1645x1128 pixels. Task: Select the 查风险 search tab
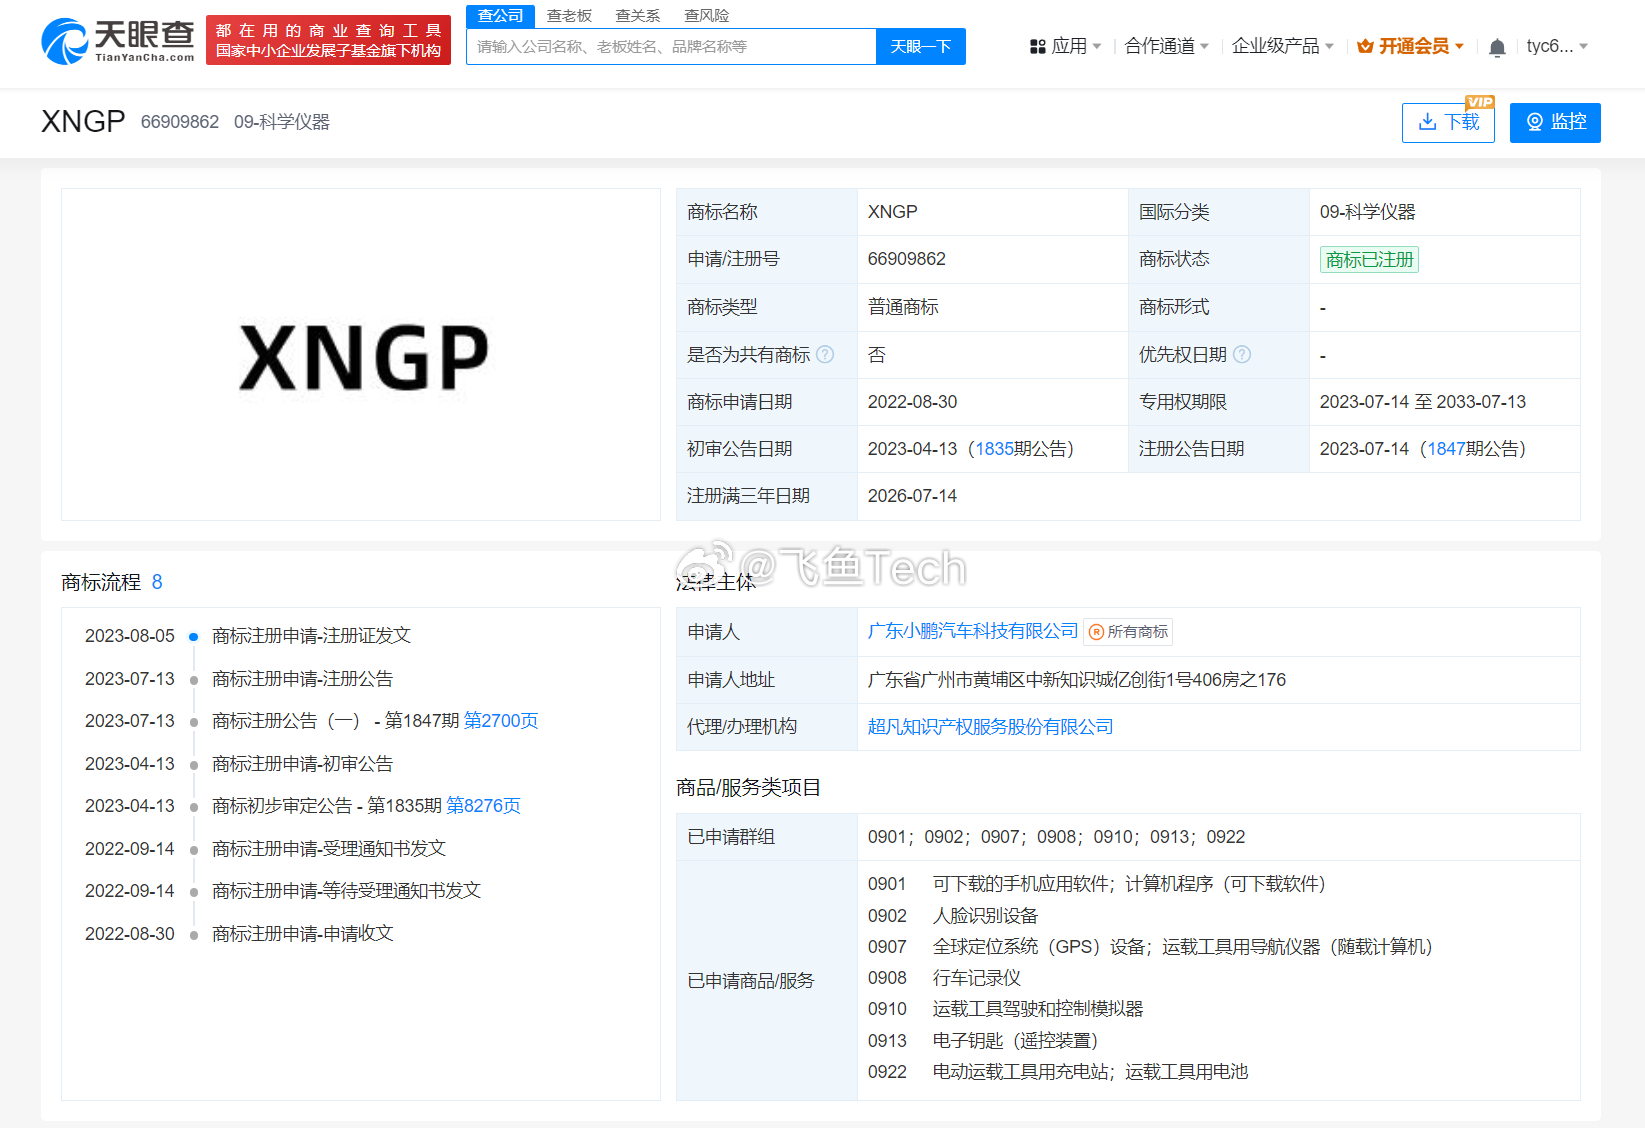tap(706, 16)
